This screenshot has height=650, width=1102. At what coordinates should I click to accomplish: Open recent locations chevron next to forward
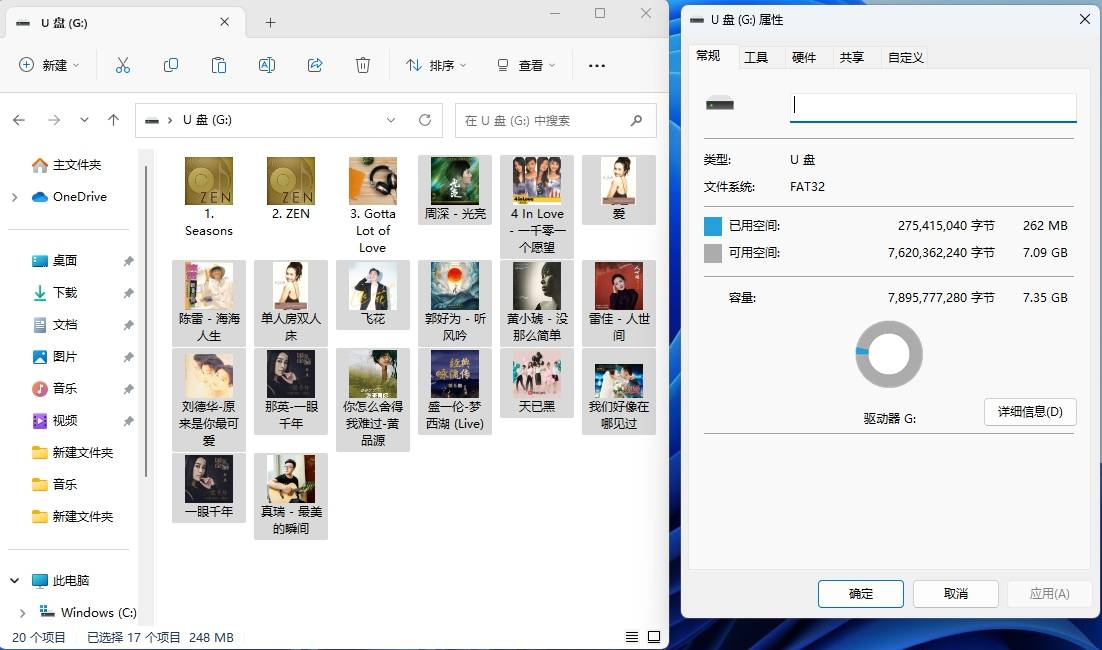(84, 120)
